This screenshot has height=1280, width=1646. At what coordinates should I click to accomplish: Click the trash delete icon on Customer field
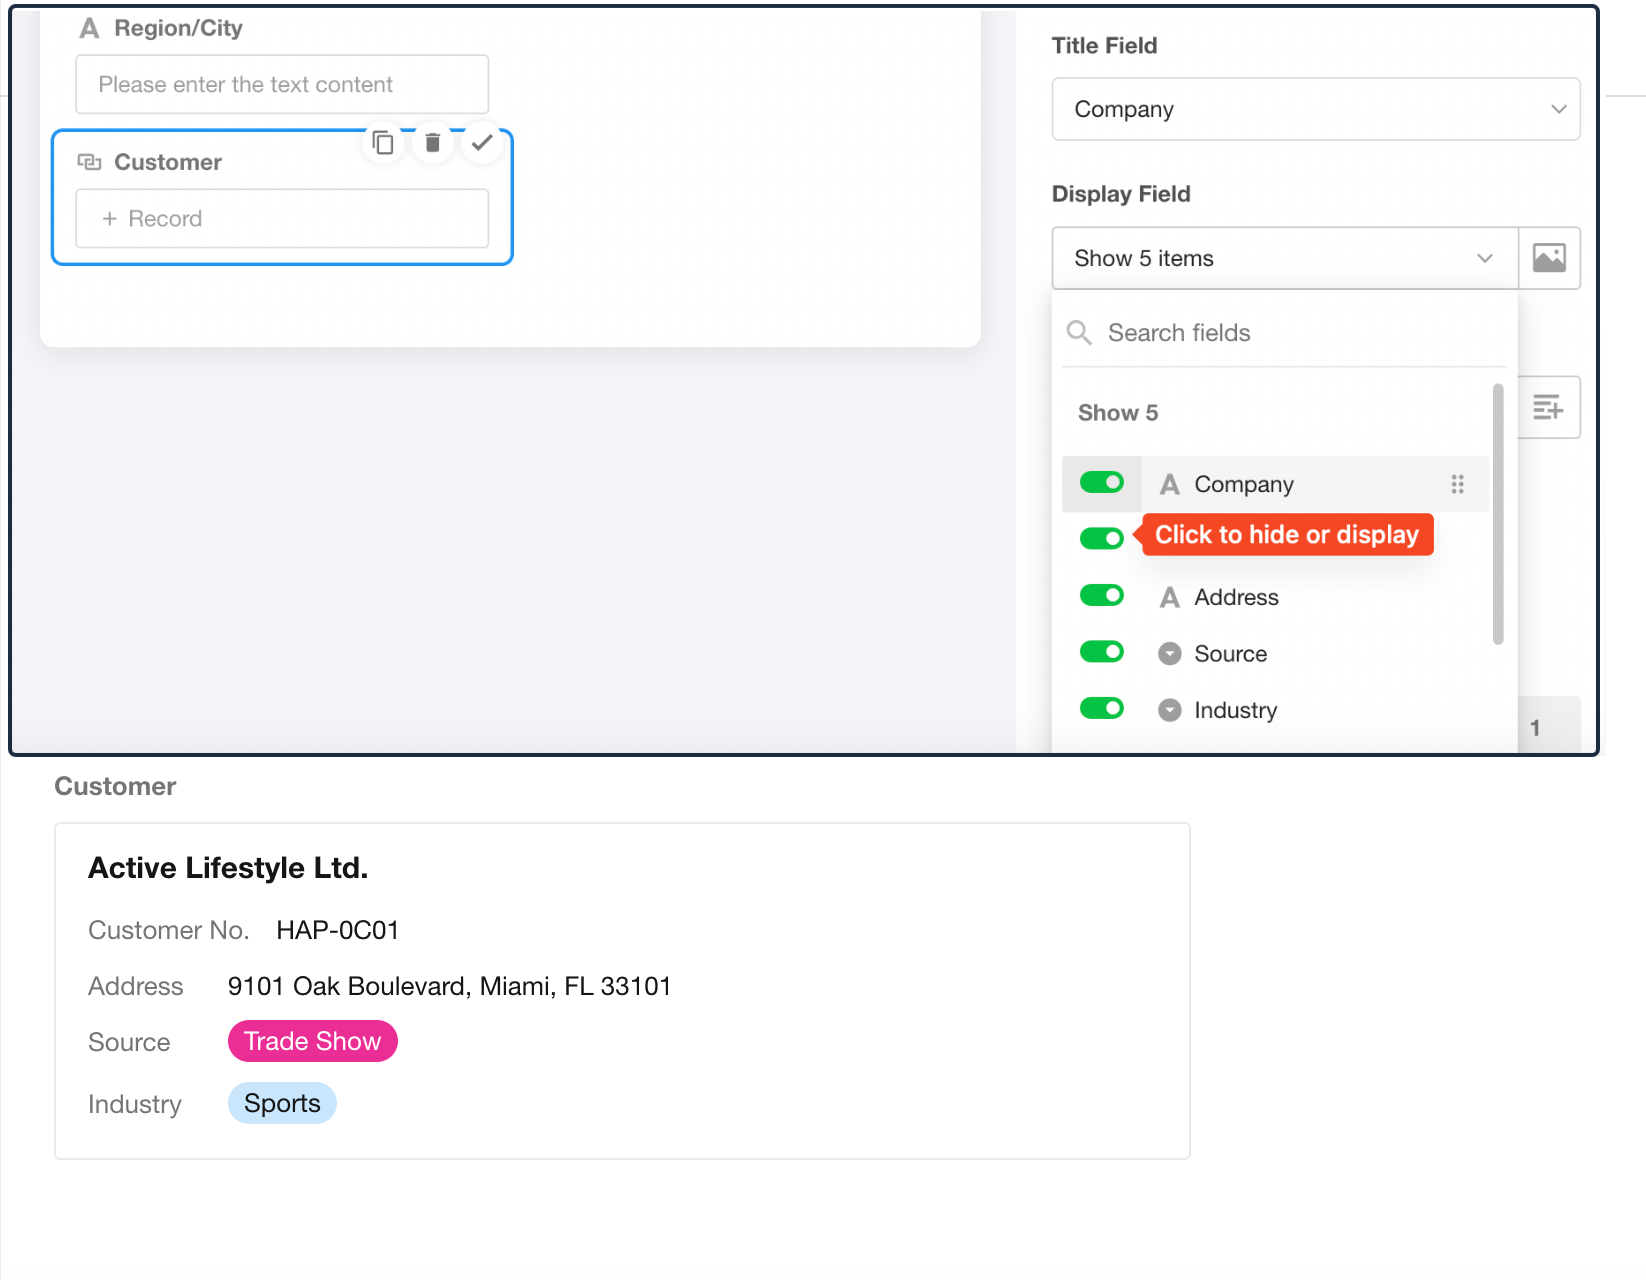[x=432, y=143]
